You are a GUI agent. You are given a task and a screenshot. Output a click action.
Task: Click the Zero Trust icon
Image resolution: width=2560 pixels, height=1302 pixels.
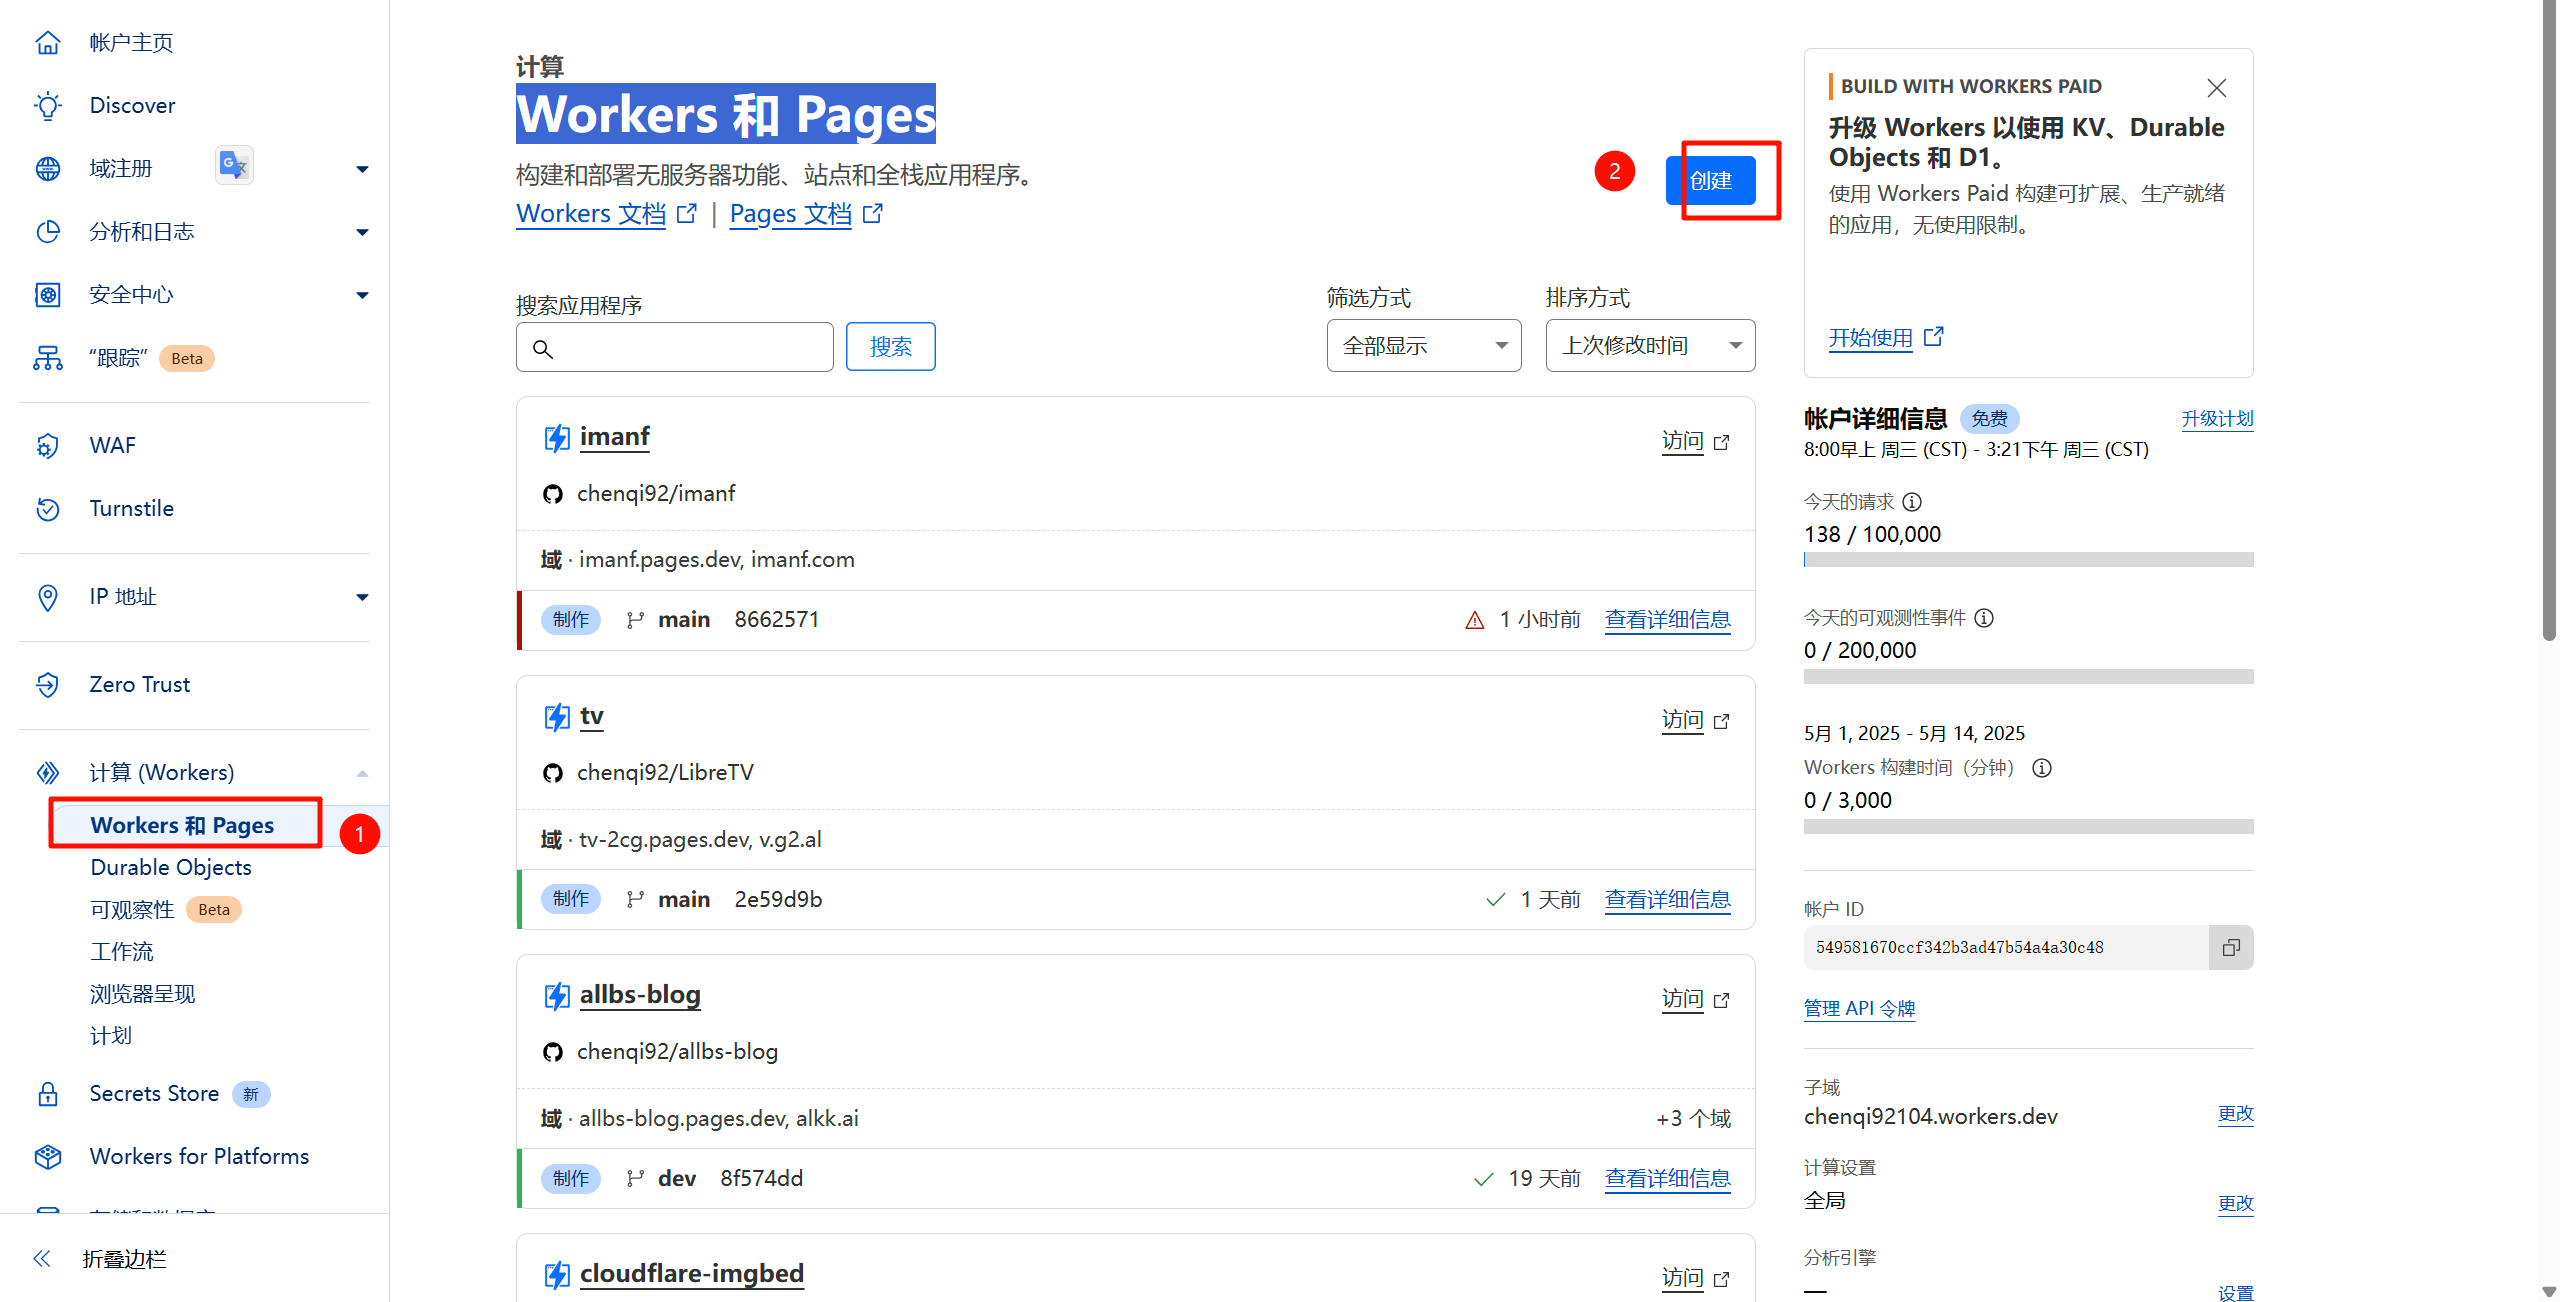point(47,684)
